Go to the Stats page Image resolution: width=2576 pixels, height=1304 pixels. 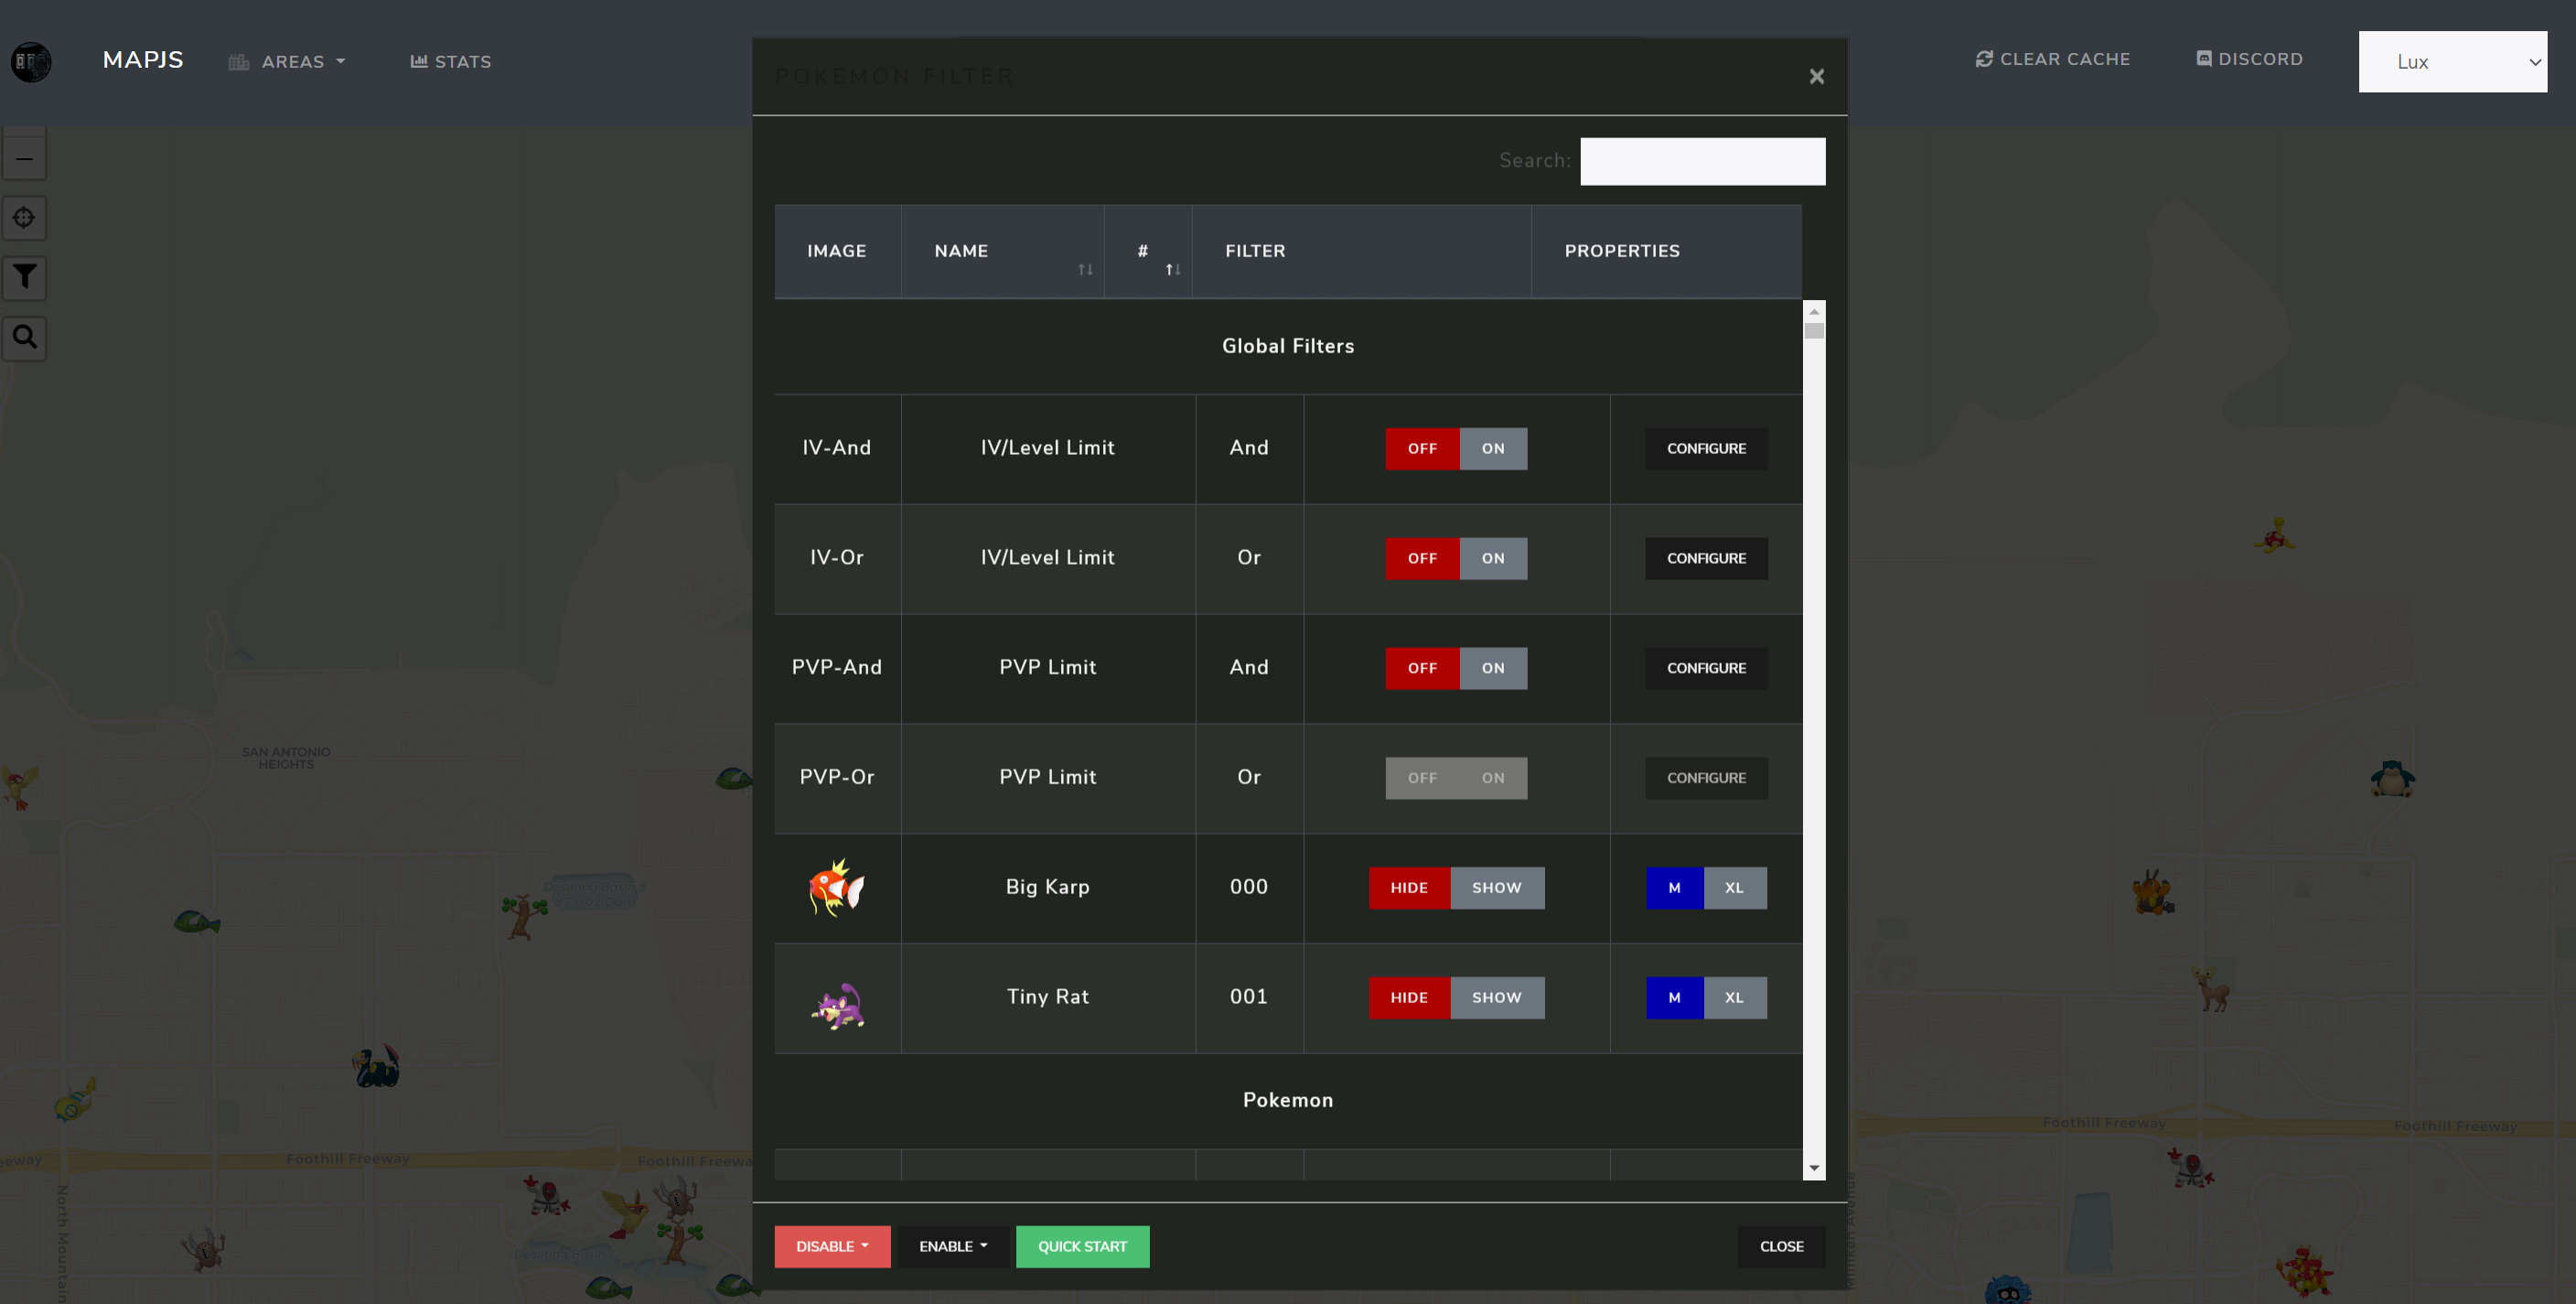click(x=451, y=62)
